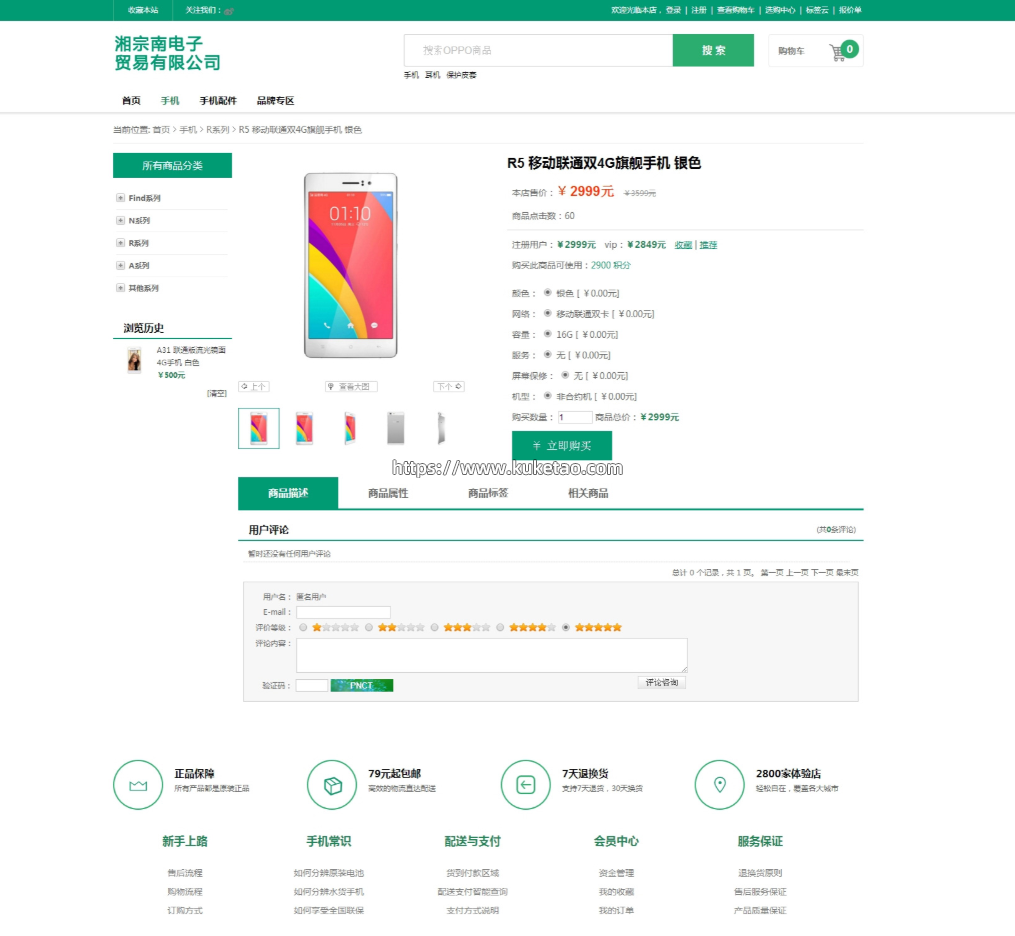
Task: Expand the Find系列 category
Action: (120, 198)
